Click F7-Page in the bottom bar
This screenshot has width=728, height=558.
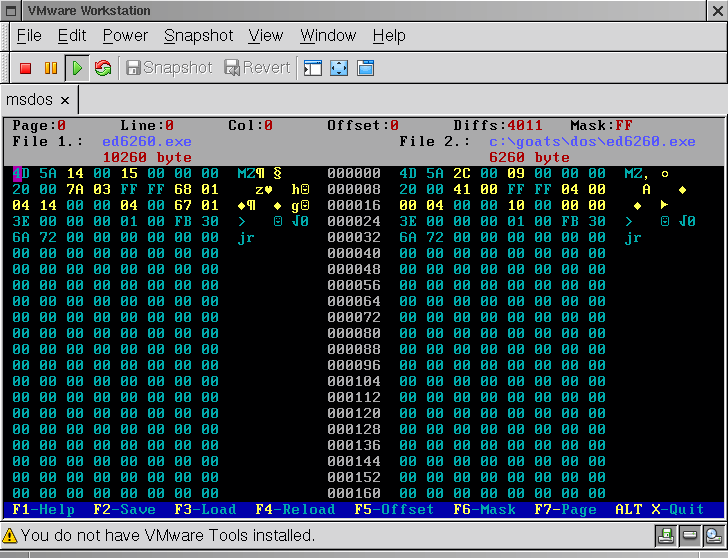pos(565,510)
